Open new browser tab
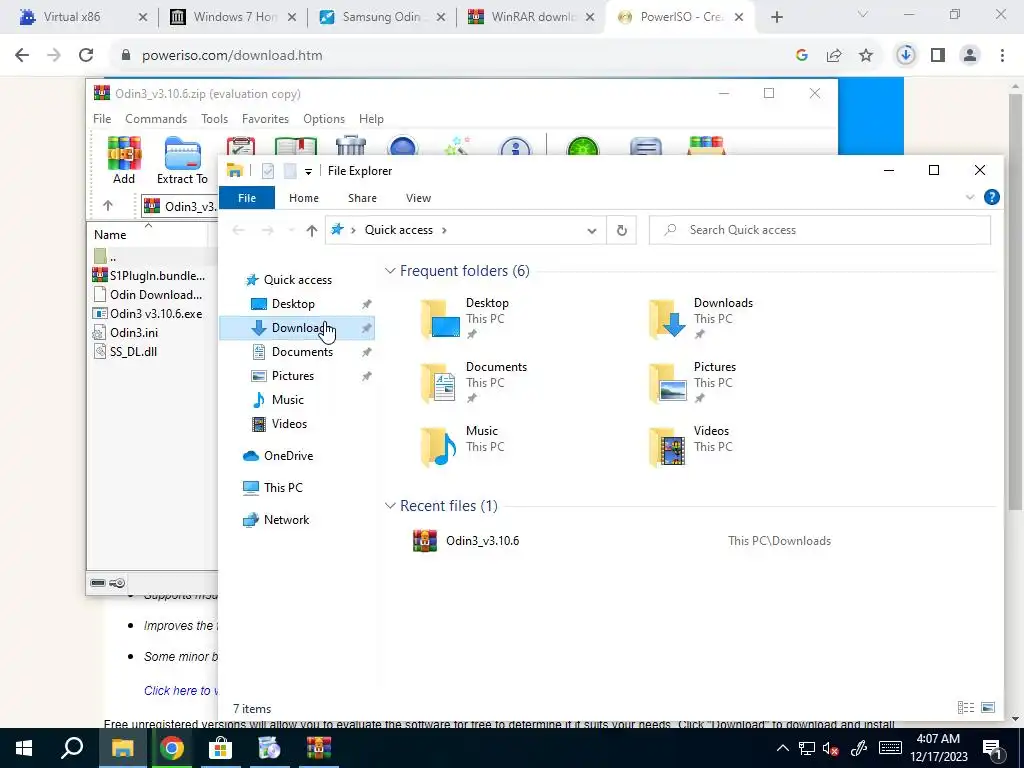The width and height of the screenshot is (1024, 768). (x=776, y=18)
